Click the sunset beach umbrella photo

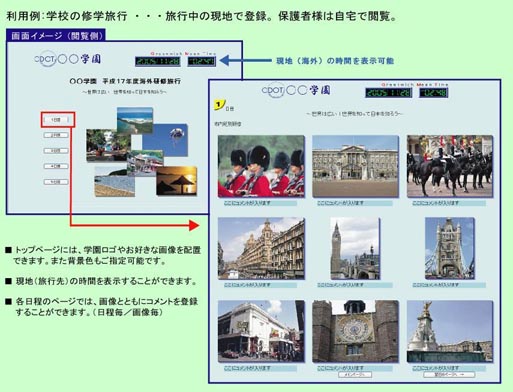pyautogui.click(x=176, y=181)
